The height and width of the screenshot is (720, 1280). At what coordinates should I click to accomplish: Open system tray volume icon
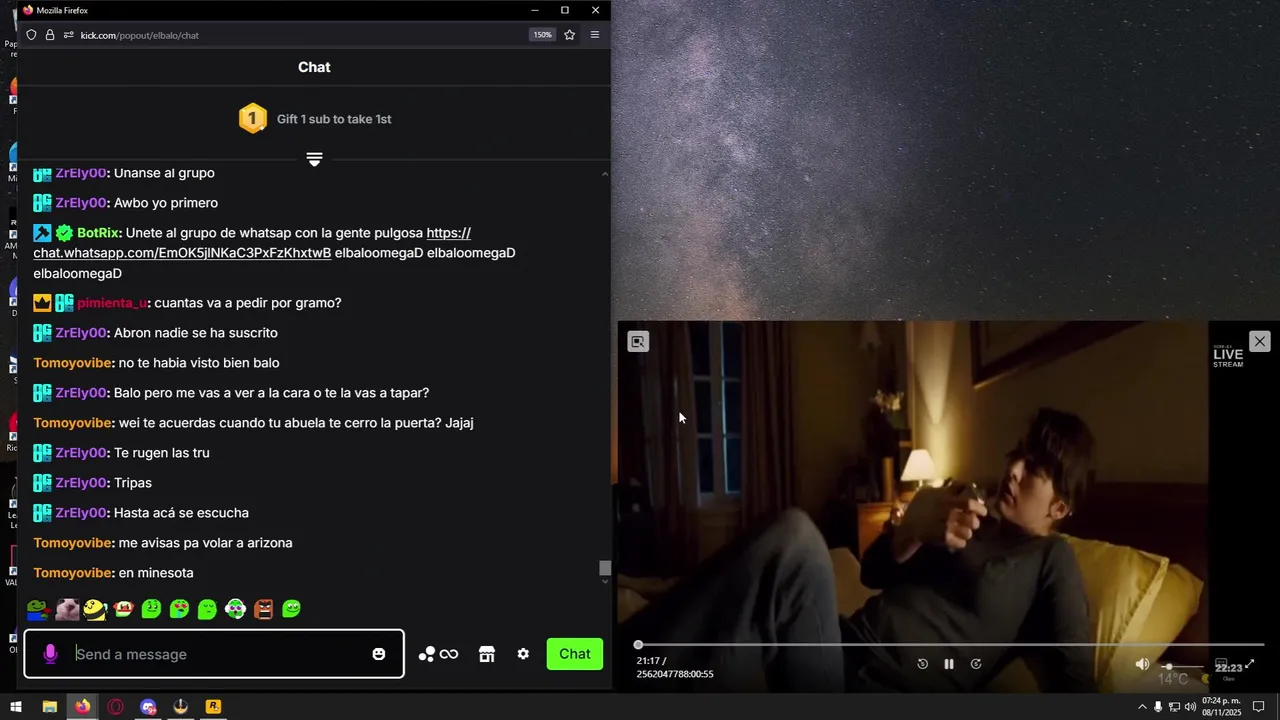1190,707
